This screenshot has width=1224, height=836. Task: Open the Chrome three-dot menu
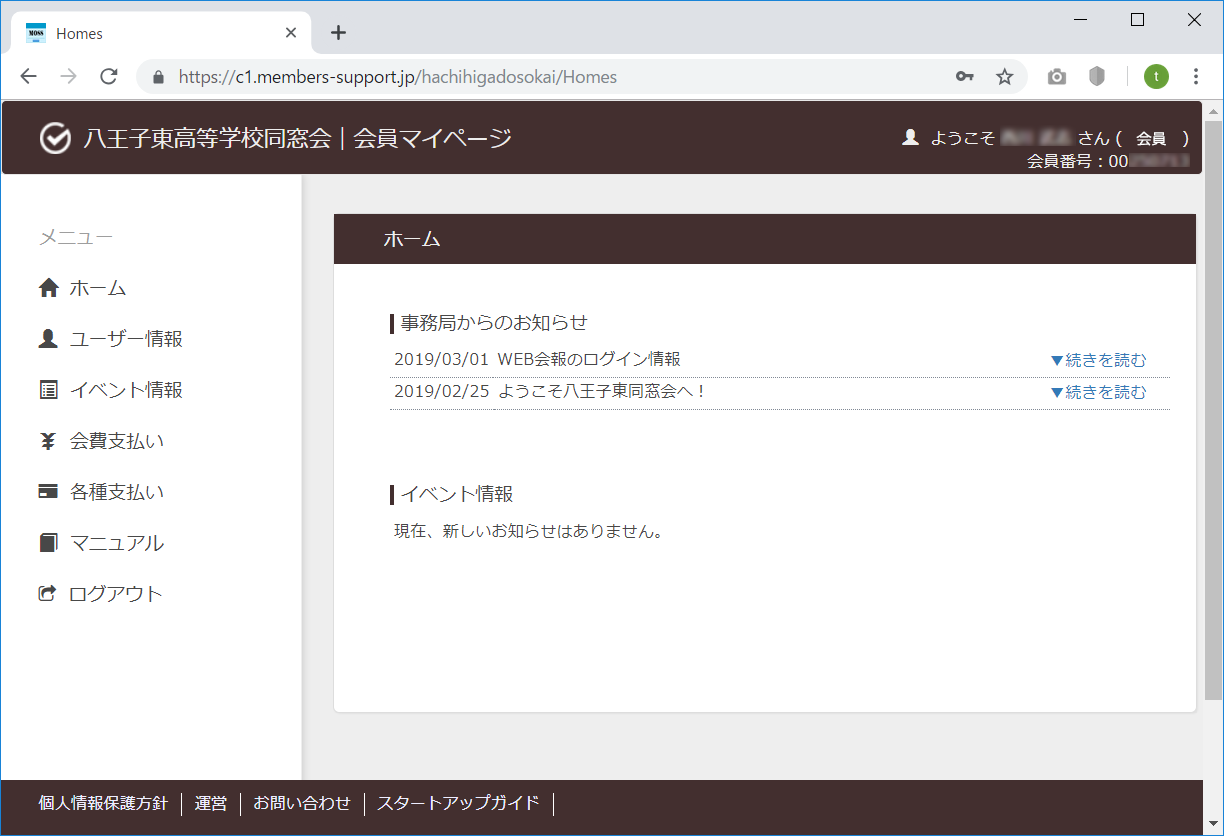click(x=1196, y=77)
